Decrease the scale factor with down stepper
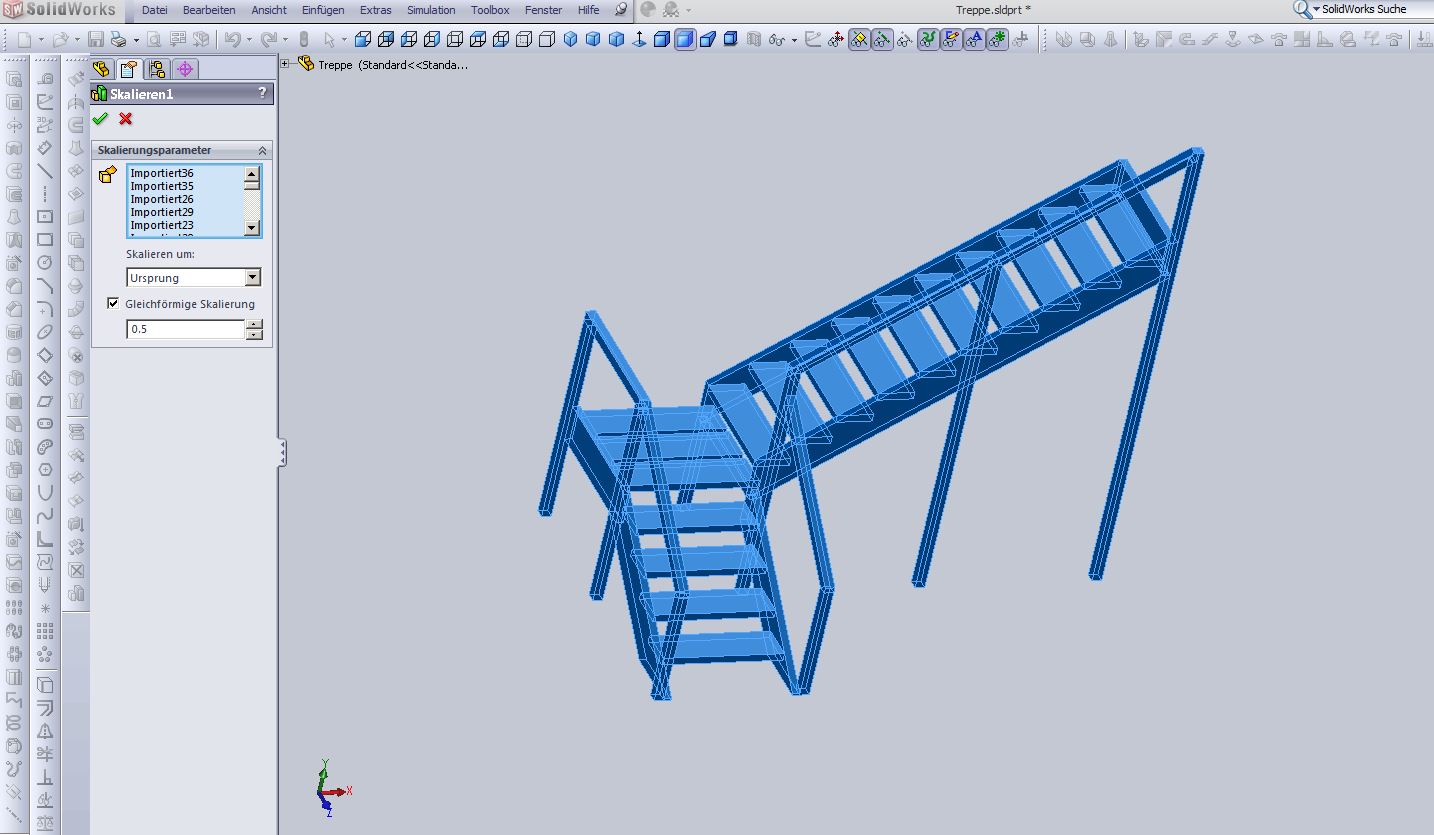The width and height of the screenshot is (1434, 835). pyautogui.click(x=254, y=334)
